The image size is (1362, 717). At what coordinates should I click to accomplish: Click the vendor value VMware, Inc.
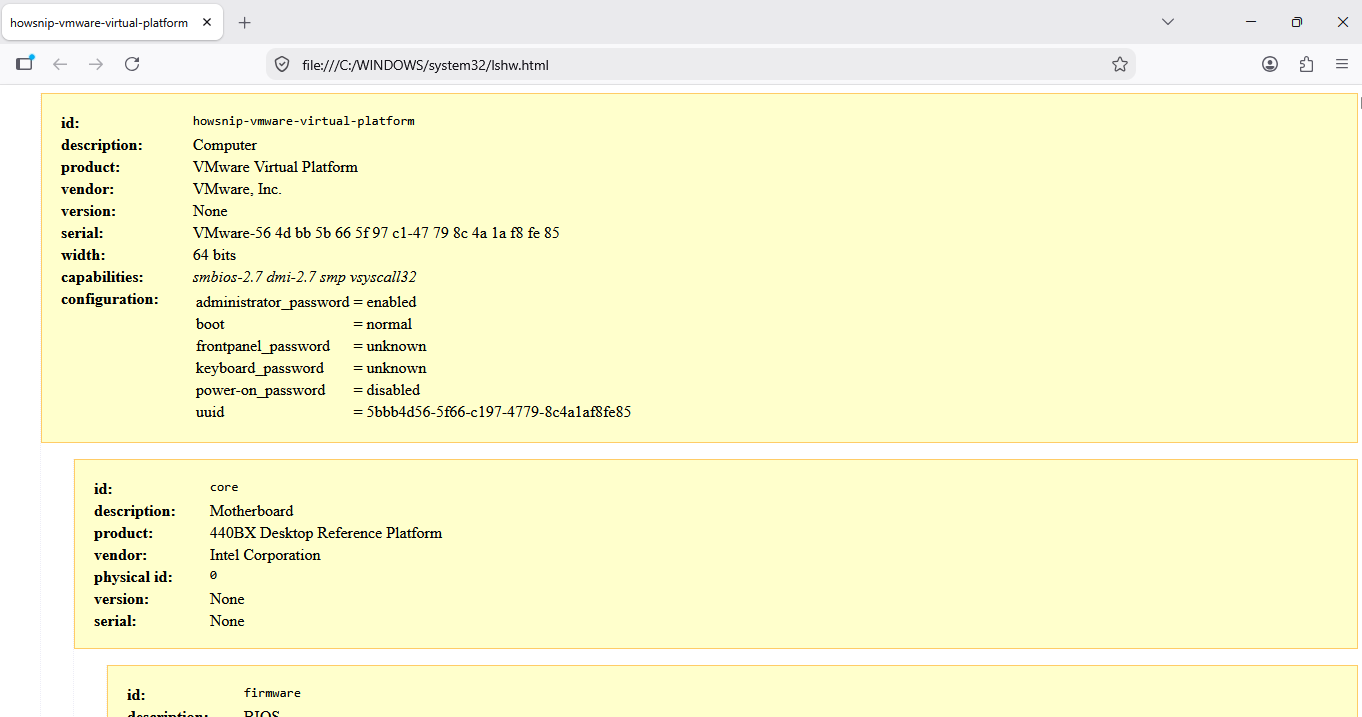237,189
